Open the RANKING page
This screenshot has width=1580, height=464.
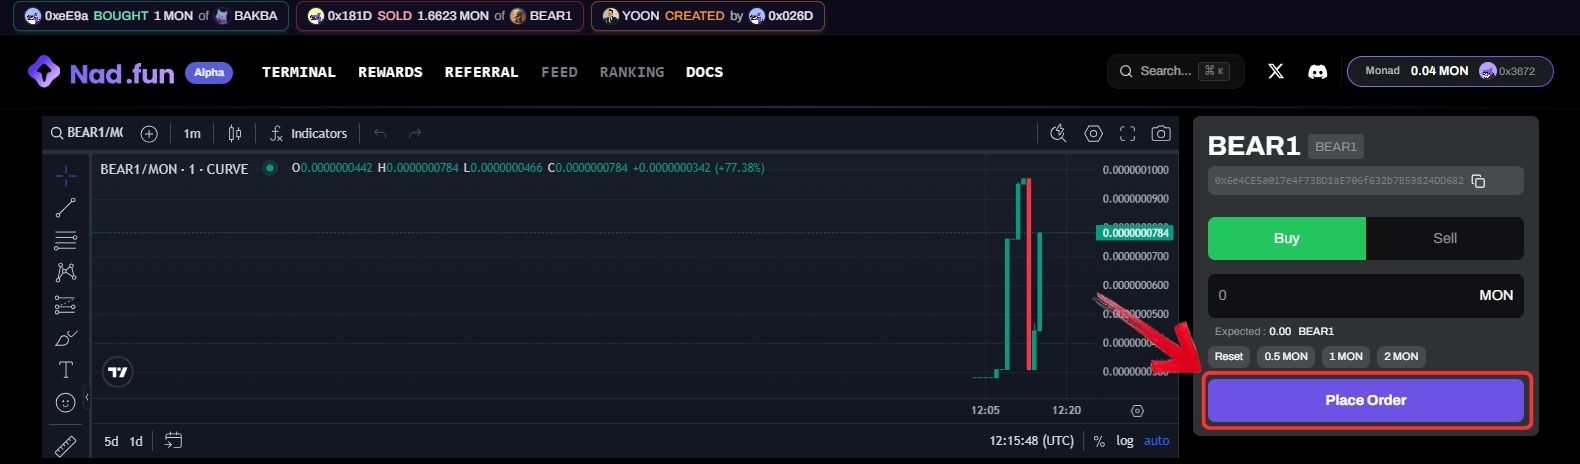coord(632,72)
